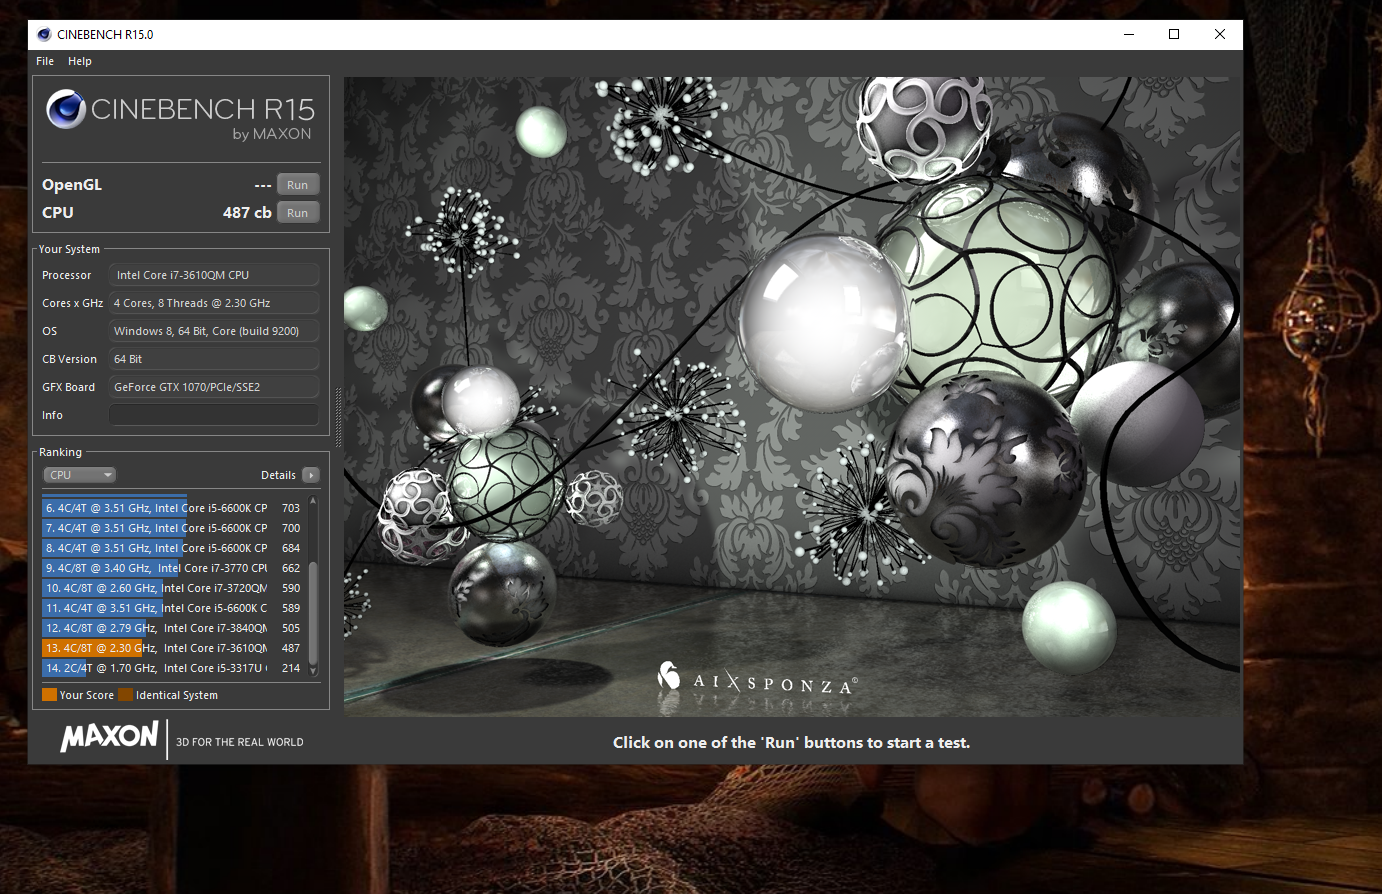The image size is (1382, 894).
Task: Expand ranking Details arrow button
Action: click(311, 475)
